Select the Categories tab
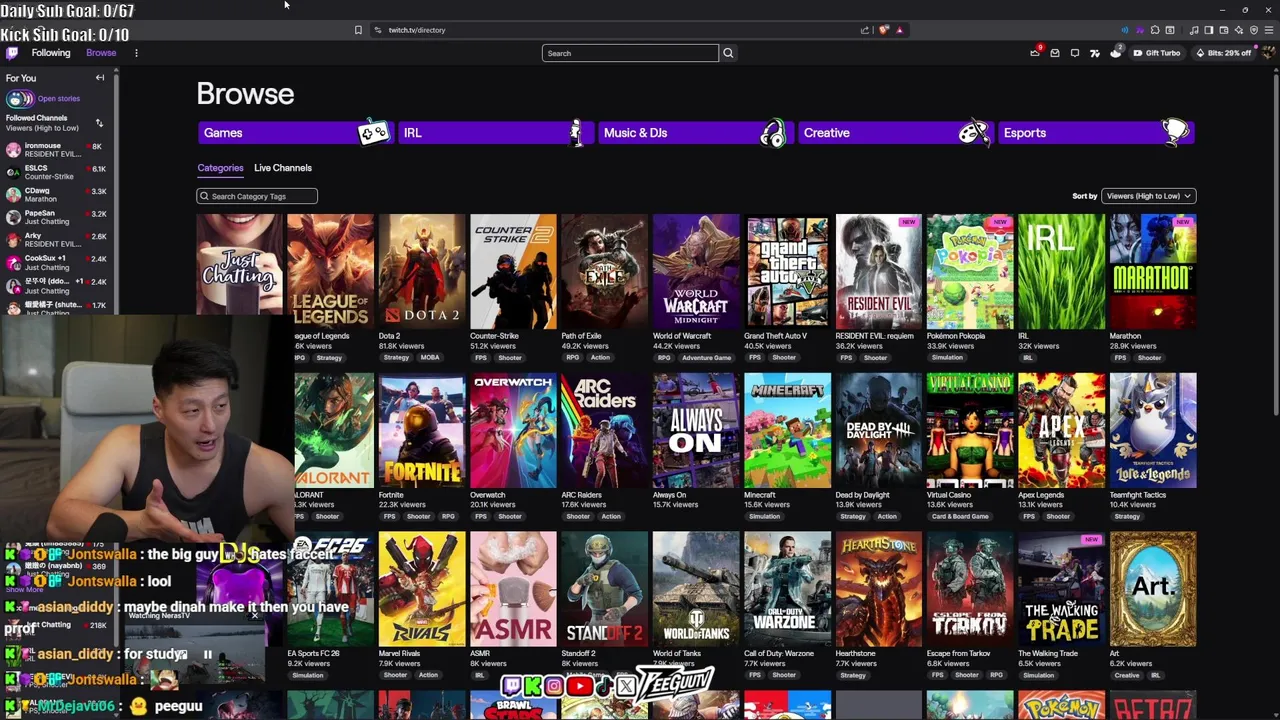The image size is (1280, 720). point(220,168)
